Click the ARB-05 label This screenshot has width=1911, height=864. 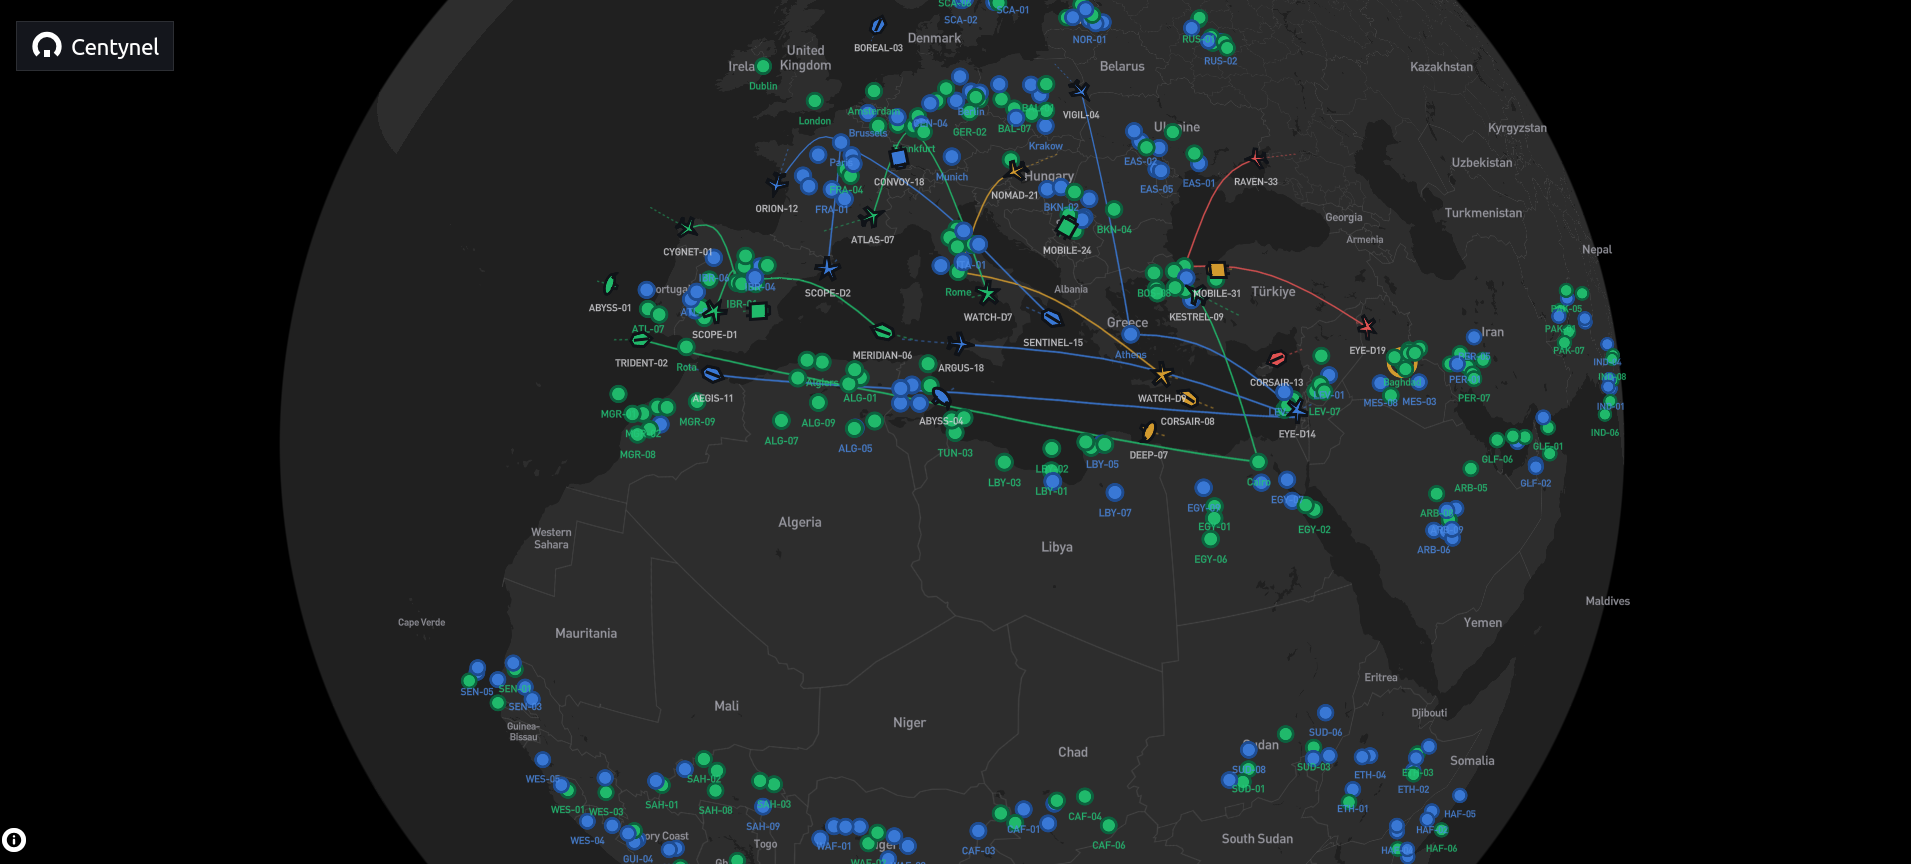(x=1471, y=488)
